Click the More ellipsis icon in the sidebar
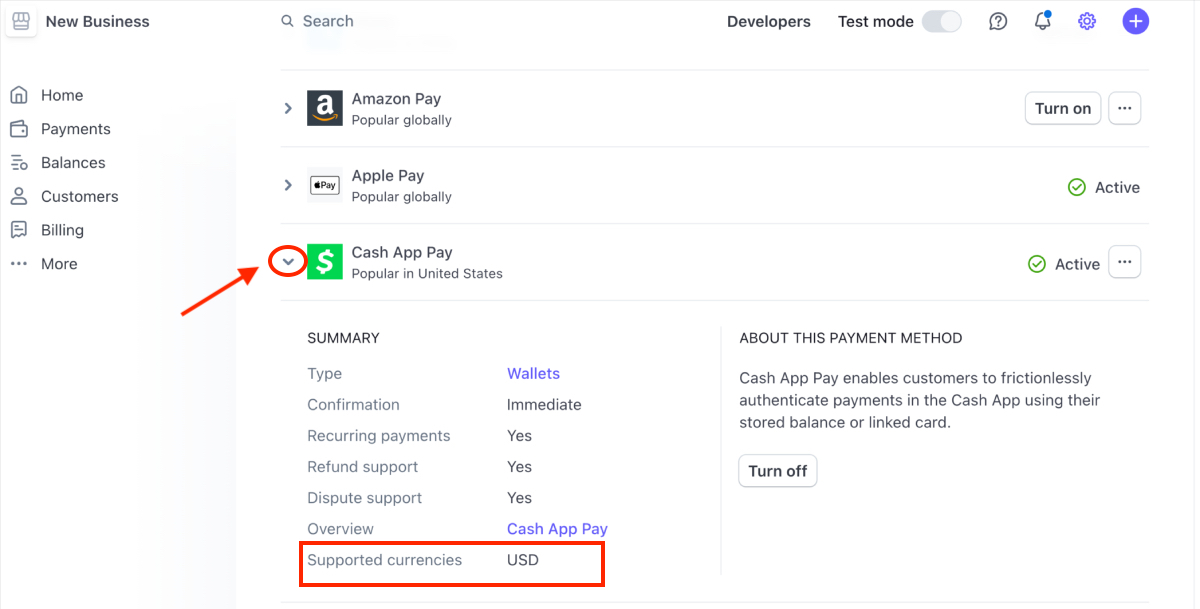Image resolution: width=1200 pixels, height=609 pixels. point(19,264)
